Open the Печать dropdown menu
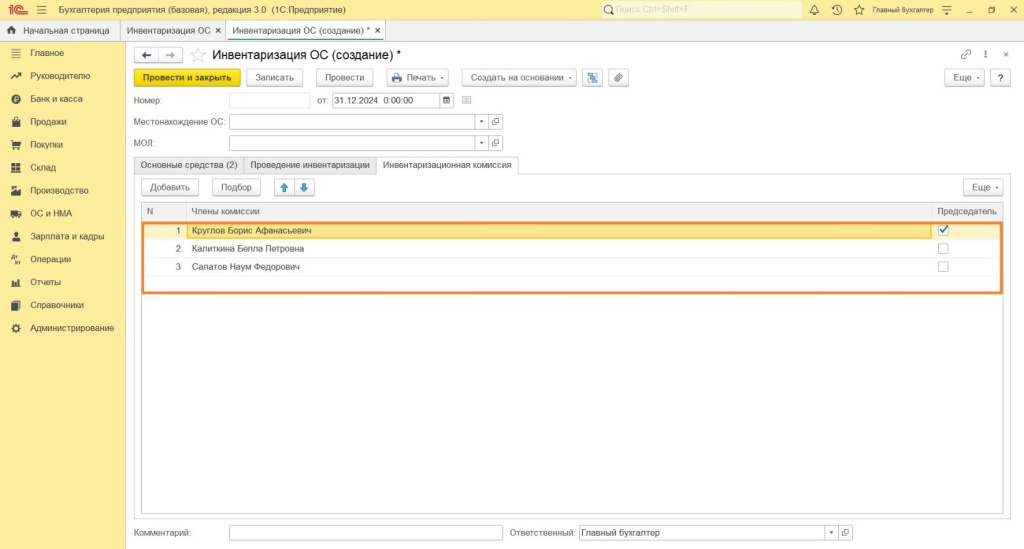Image resolution: width=1024 pixels, height=549 pixels. click(417, 78)
